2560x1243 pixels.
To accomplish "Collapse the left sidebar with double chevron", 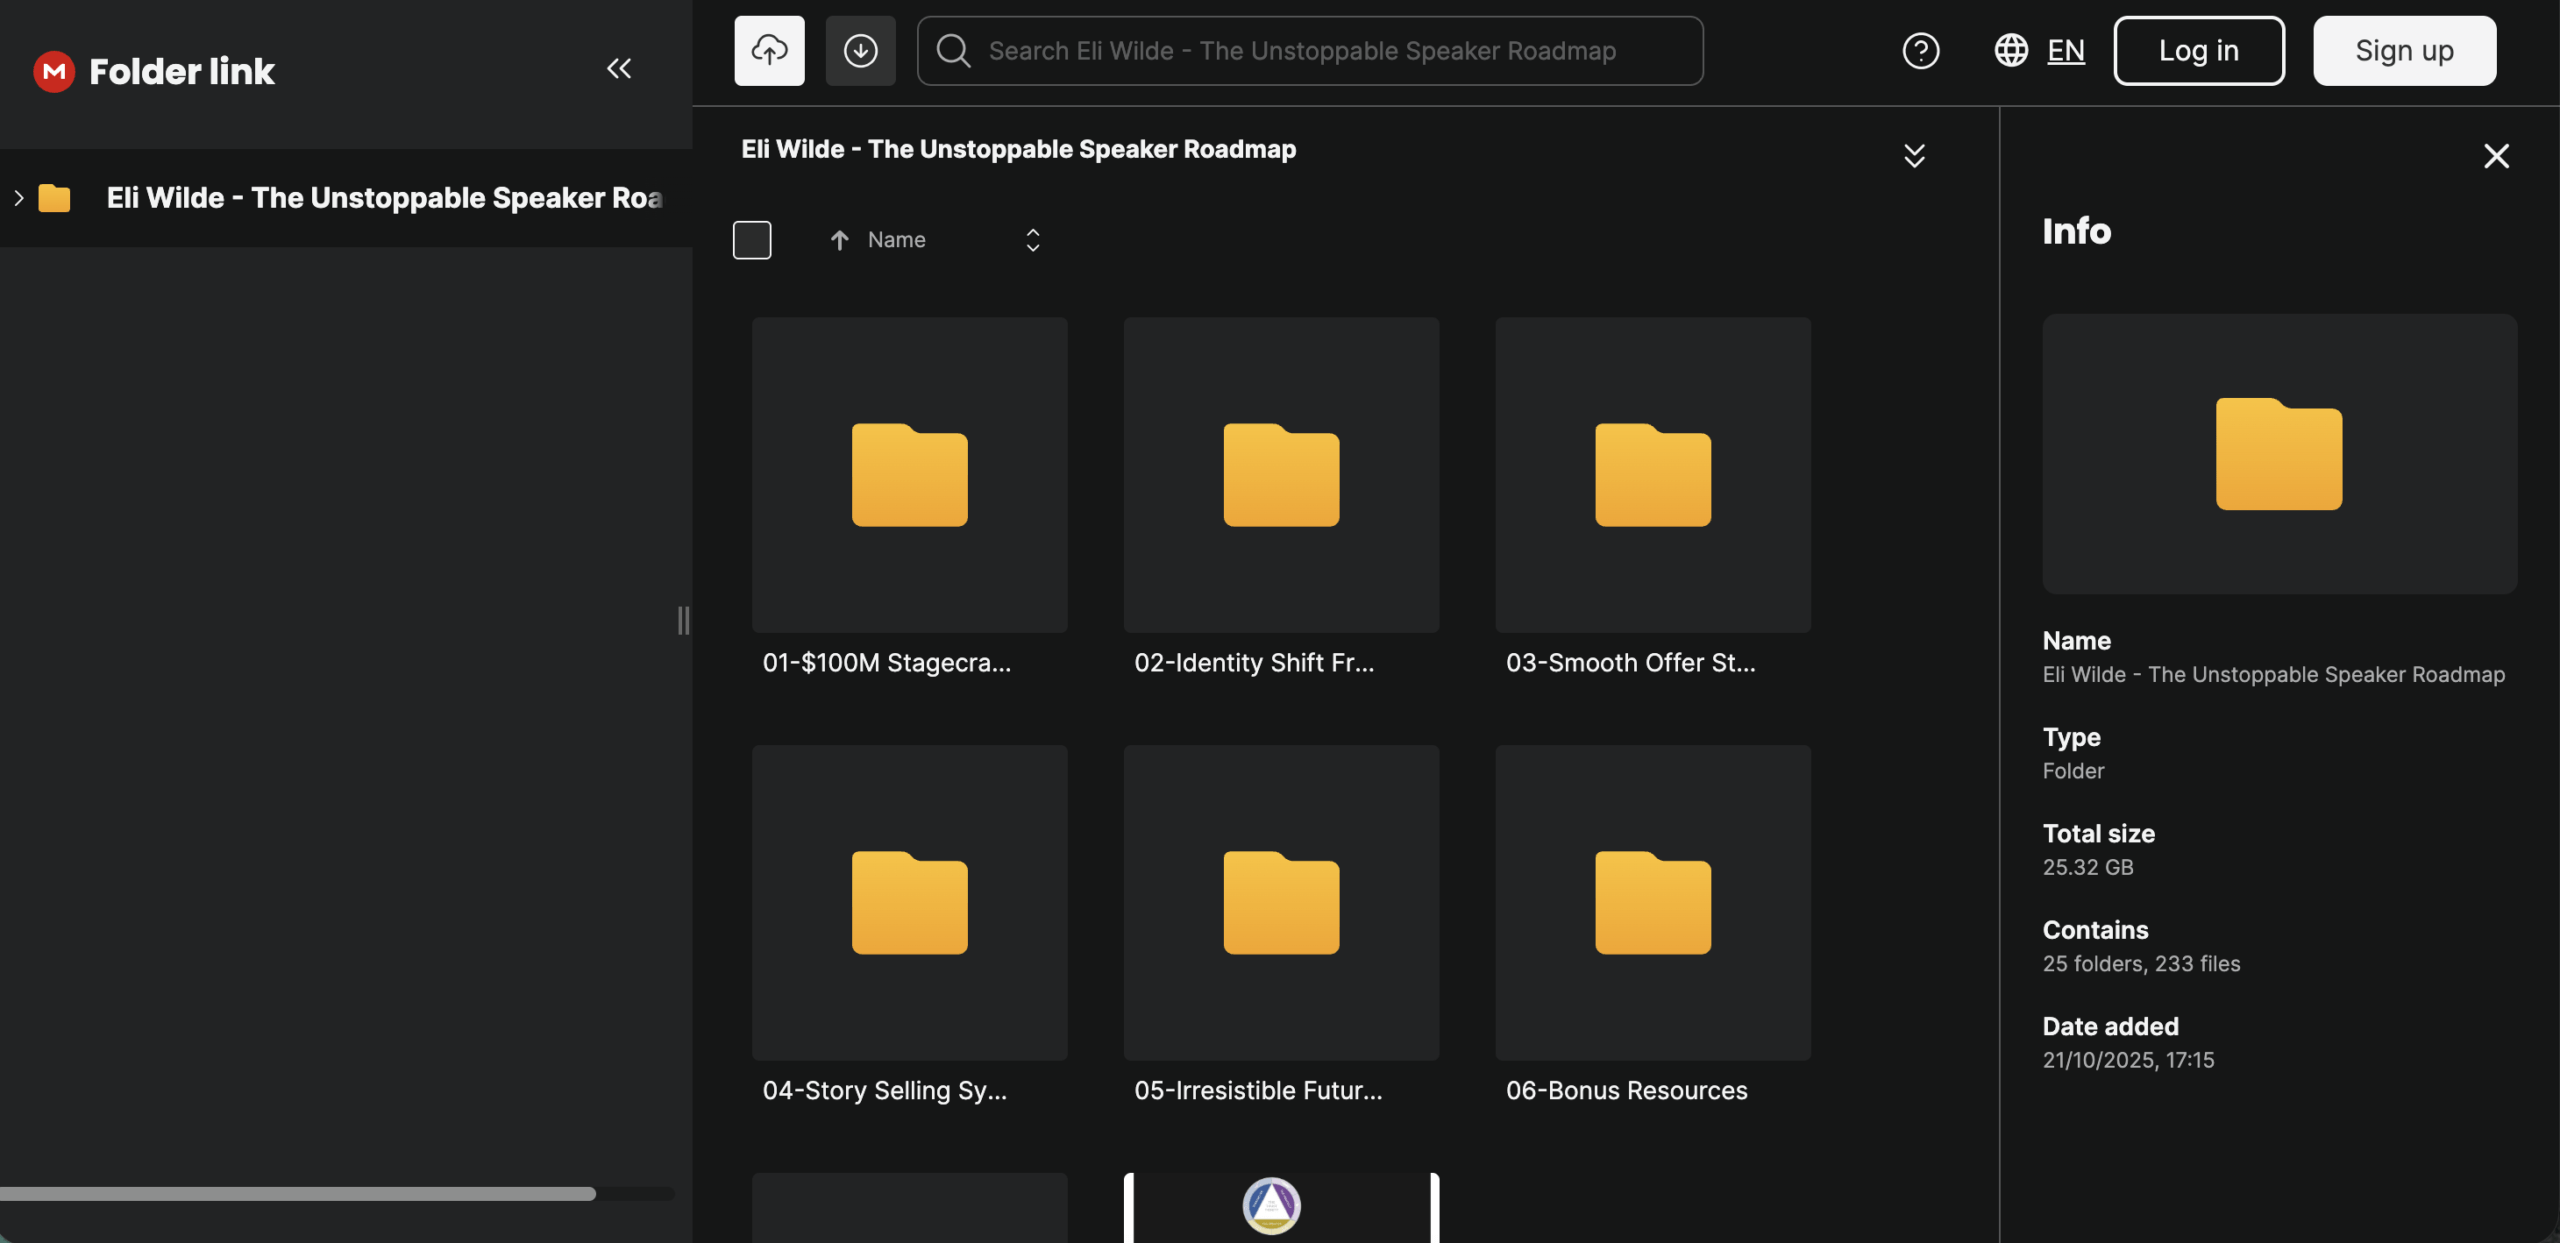I will 619,68.
